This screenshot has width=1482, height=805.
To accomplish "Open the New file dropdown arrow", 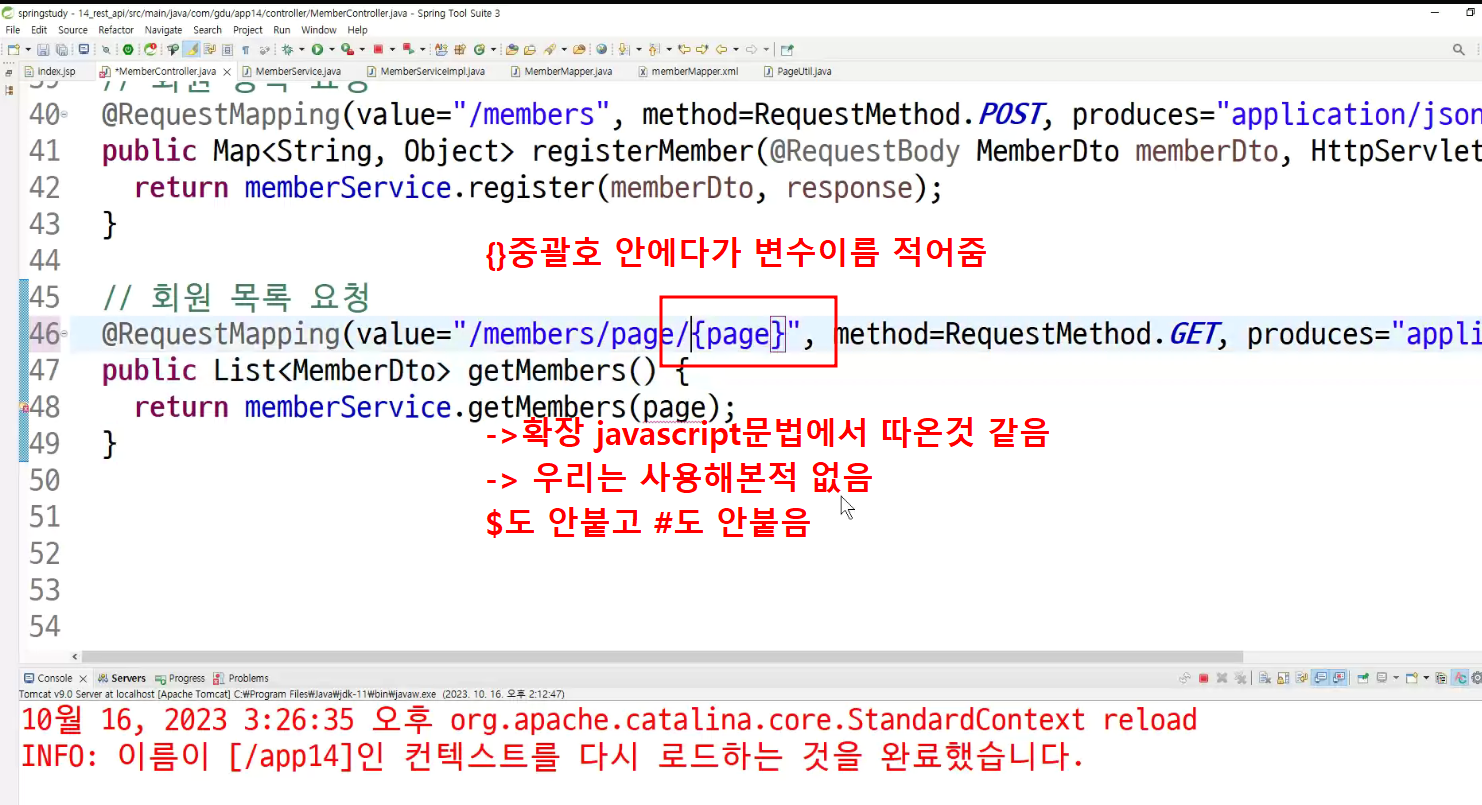I will click(28, 49).
